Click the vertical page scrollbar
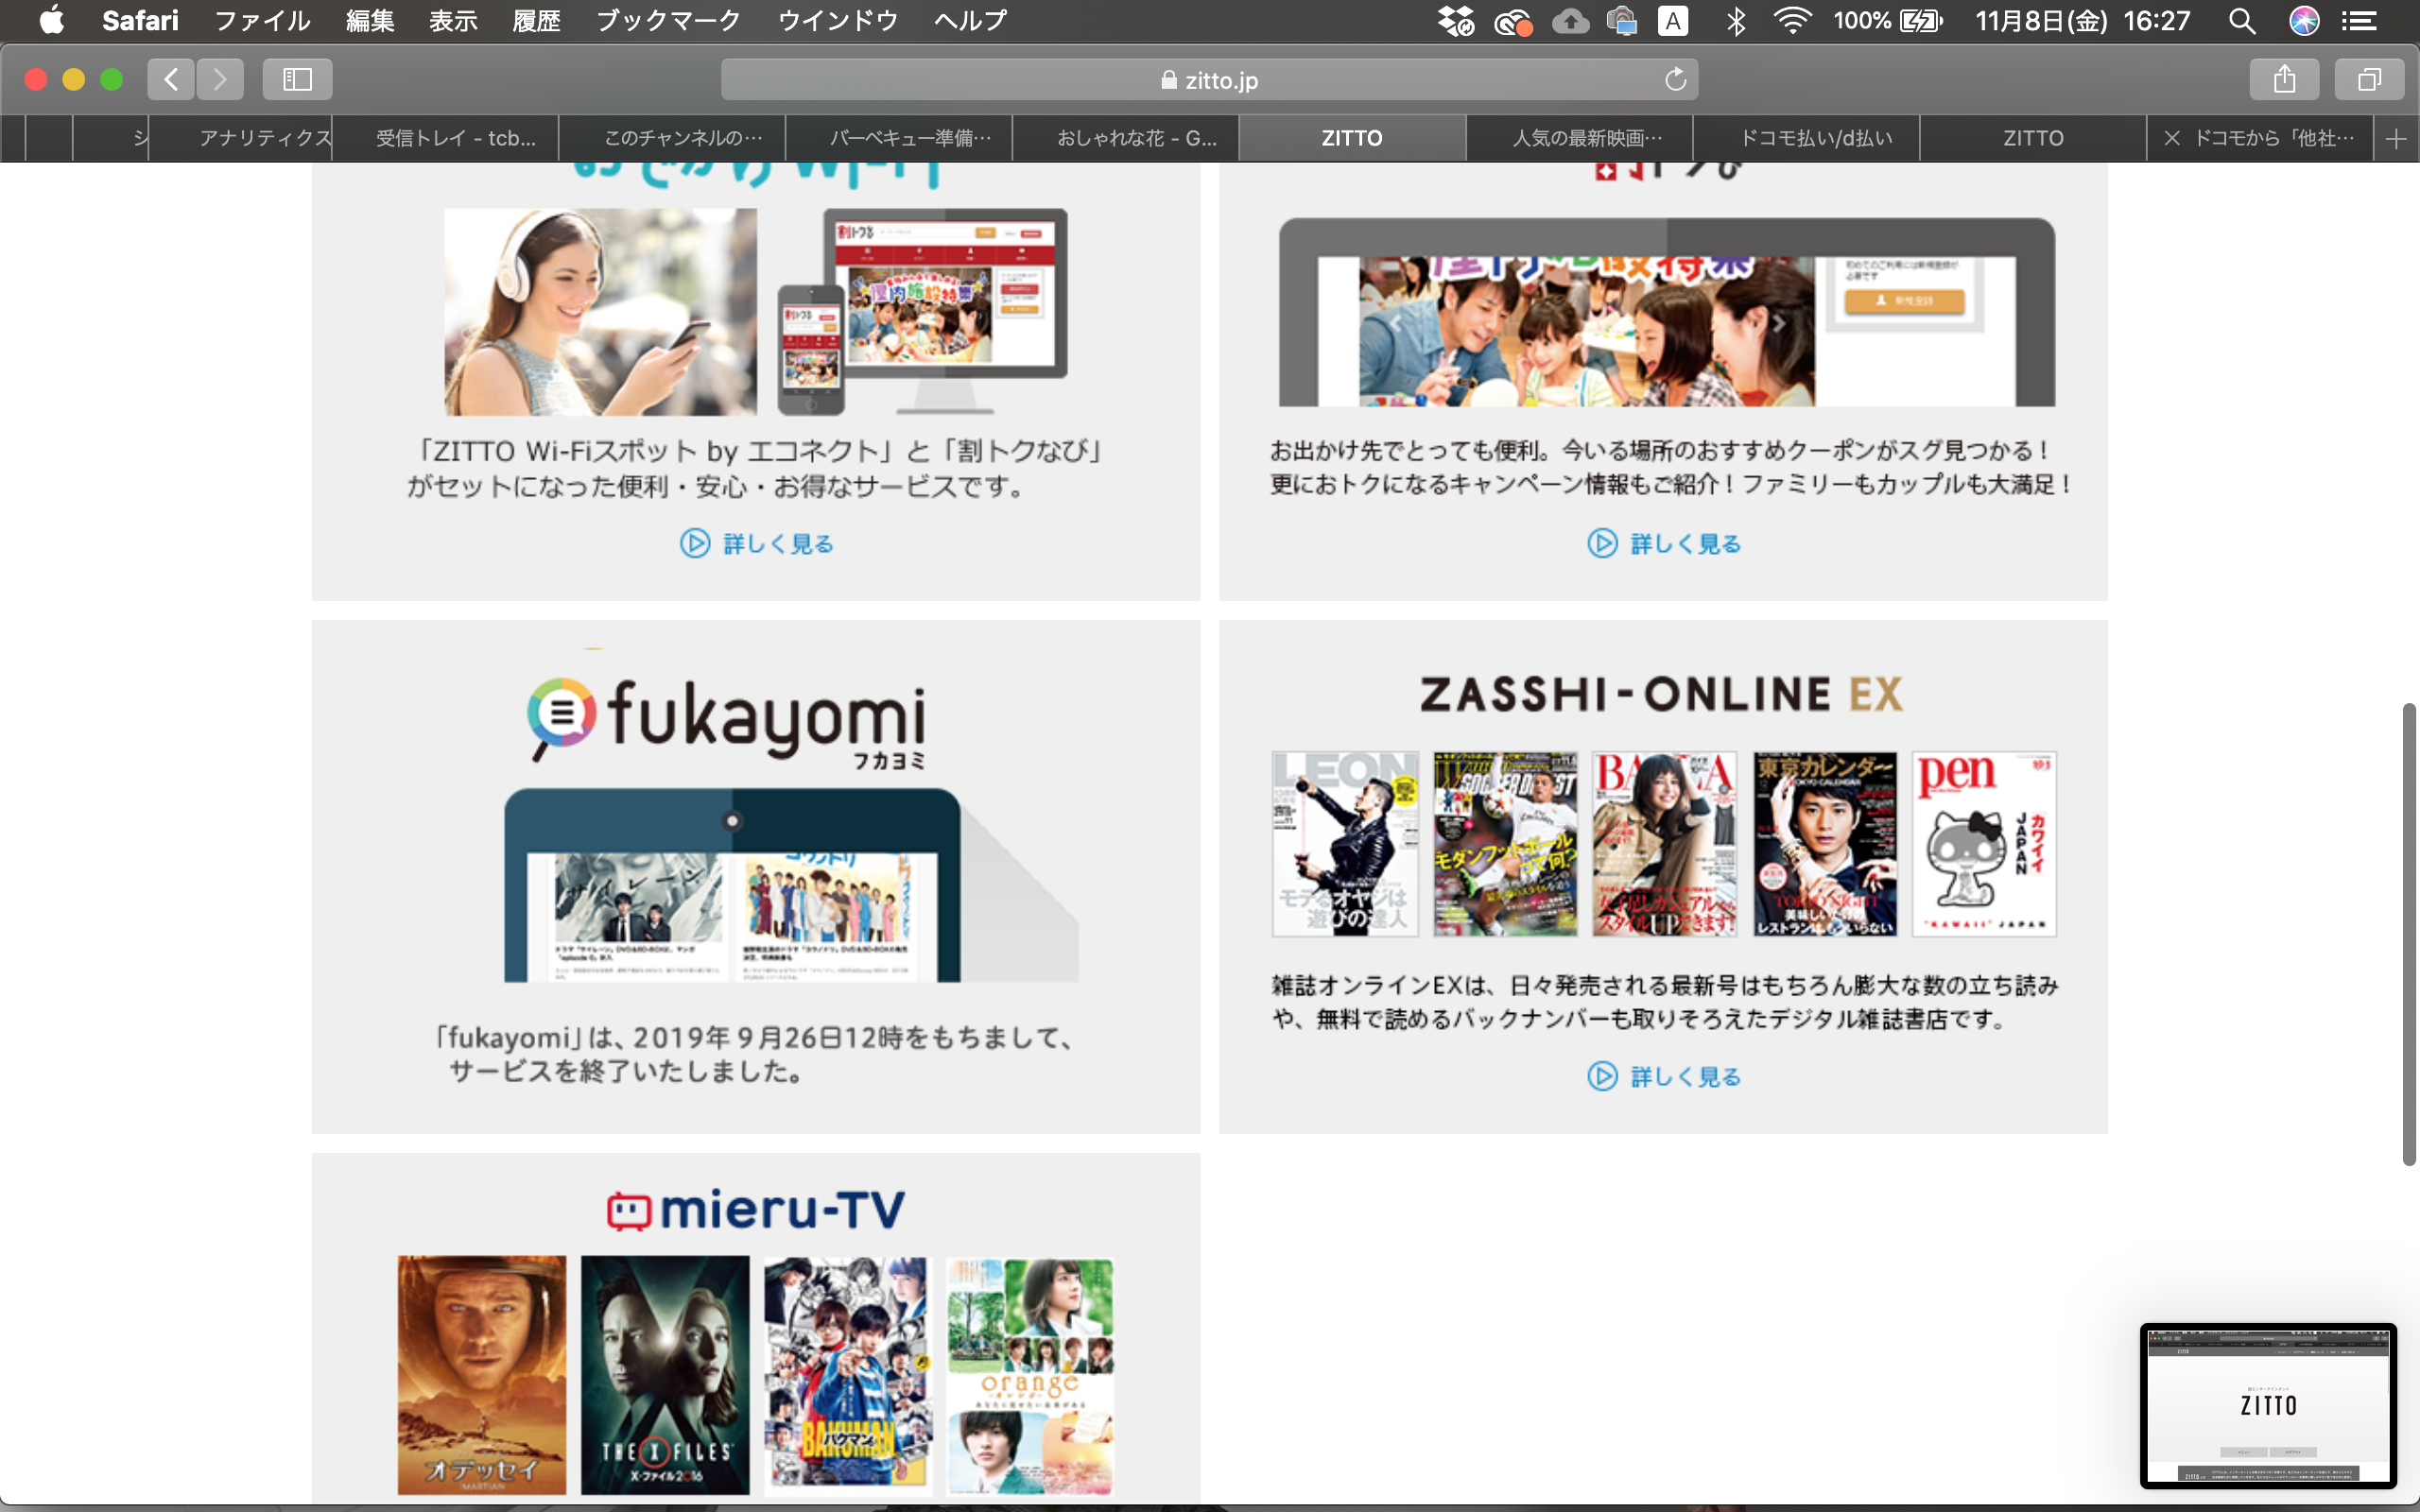 [2409, 934]
